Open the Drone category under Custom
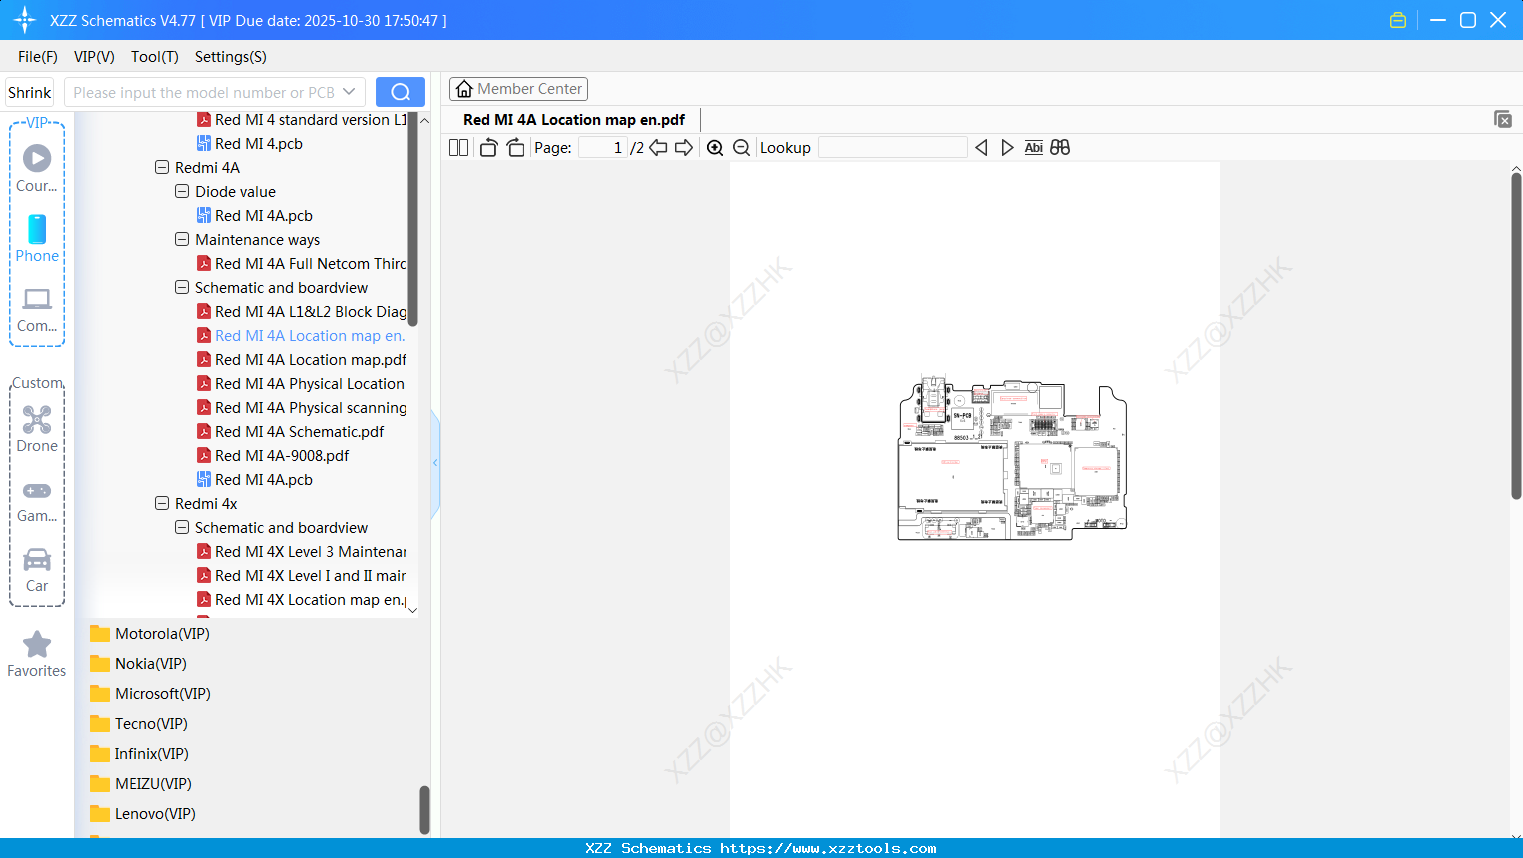 [36, 428]
